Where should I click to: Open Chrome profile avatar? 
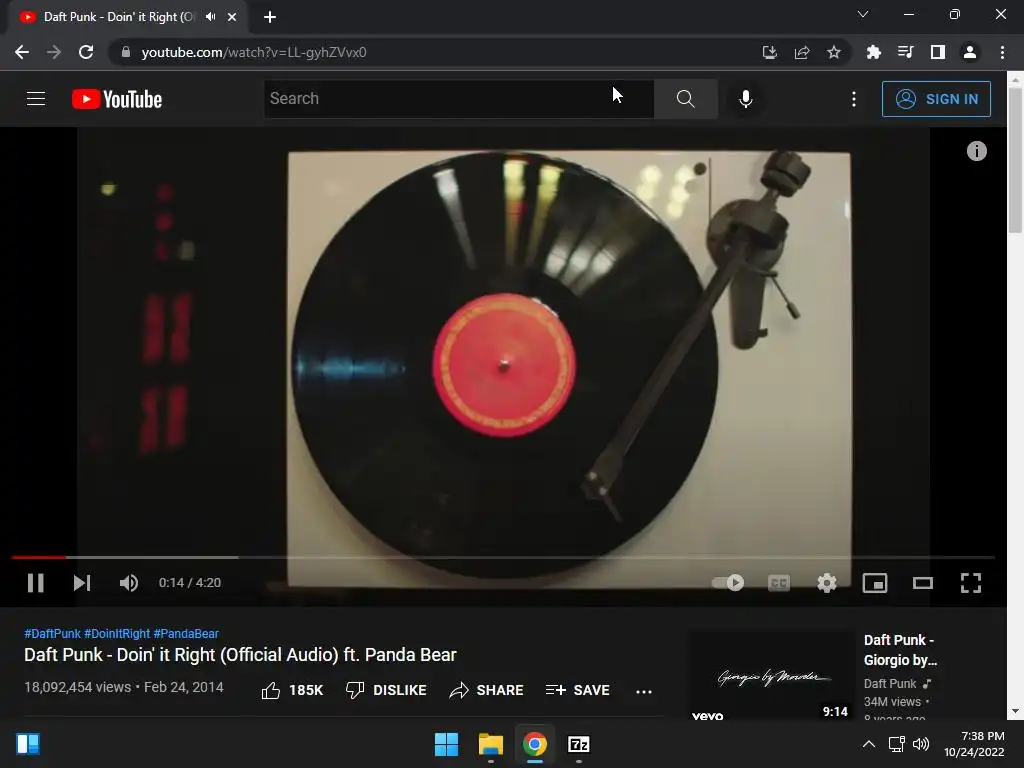pyautogui.click(x=970, y=52)
